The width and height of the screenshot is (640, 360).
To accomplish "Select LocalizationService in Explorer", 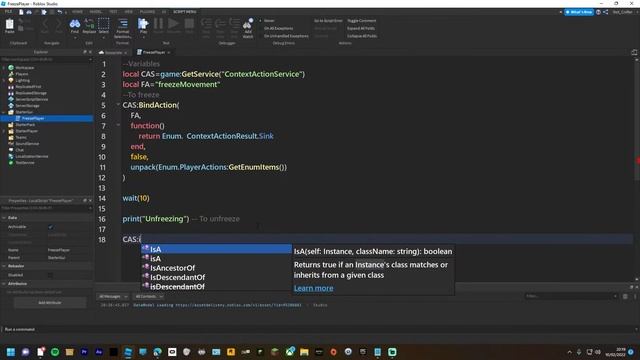I will (32, 156).
